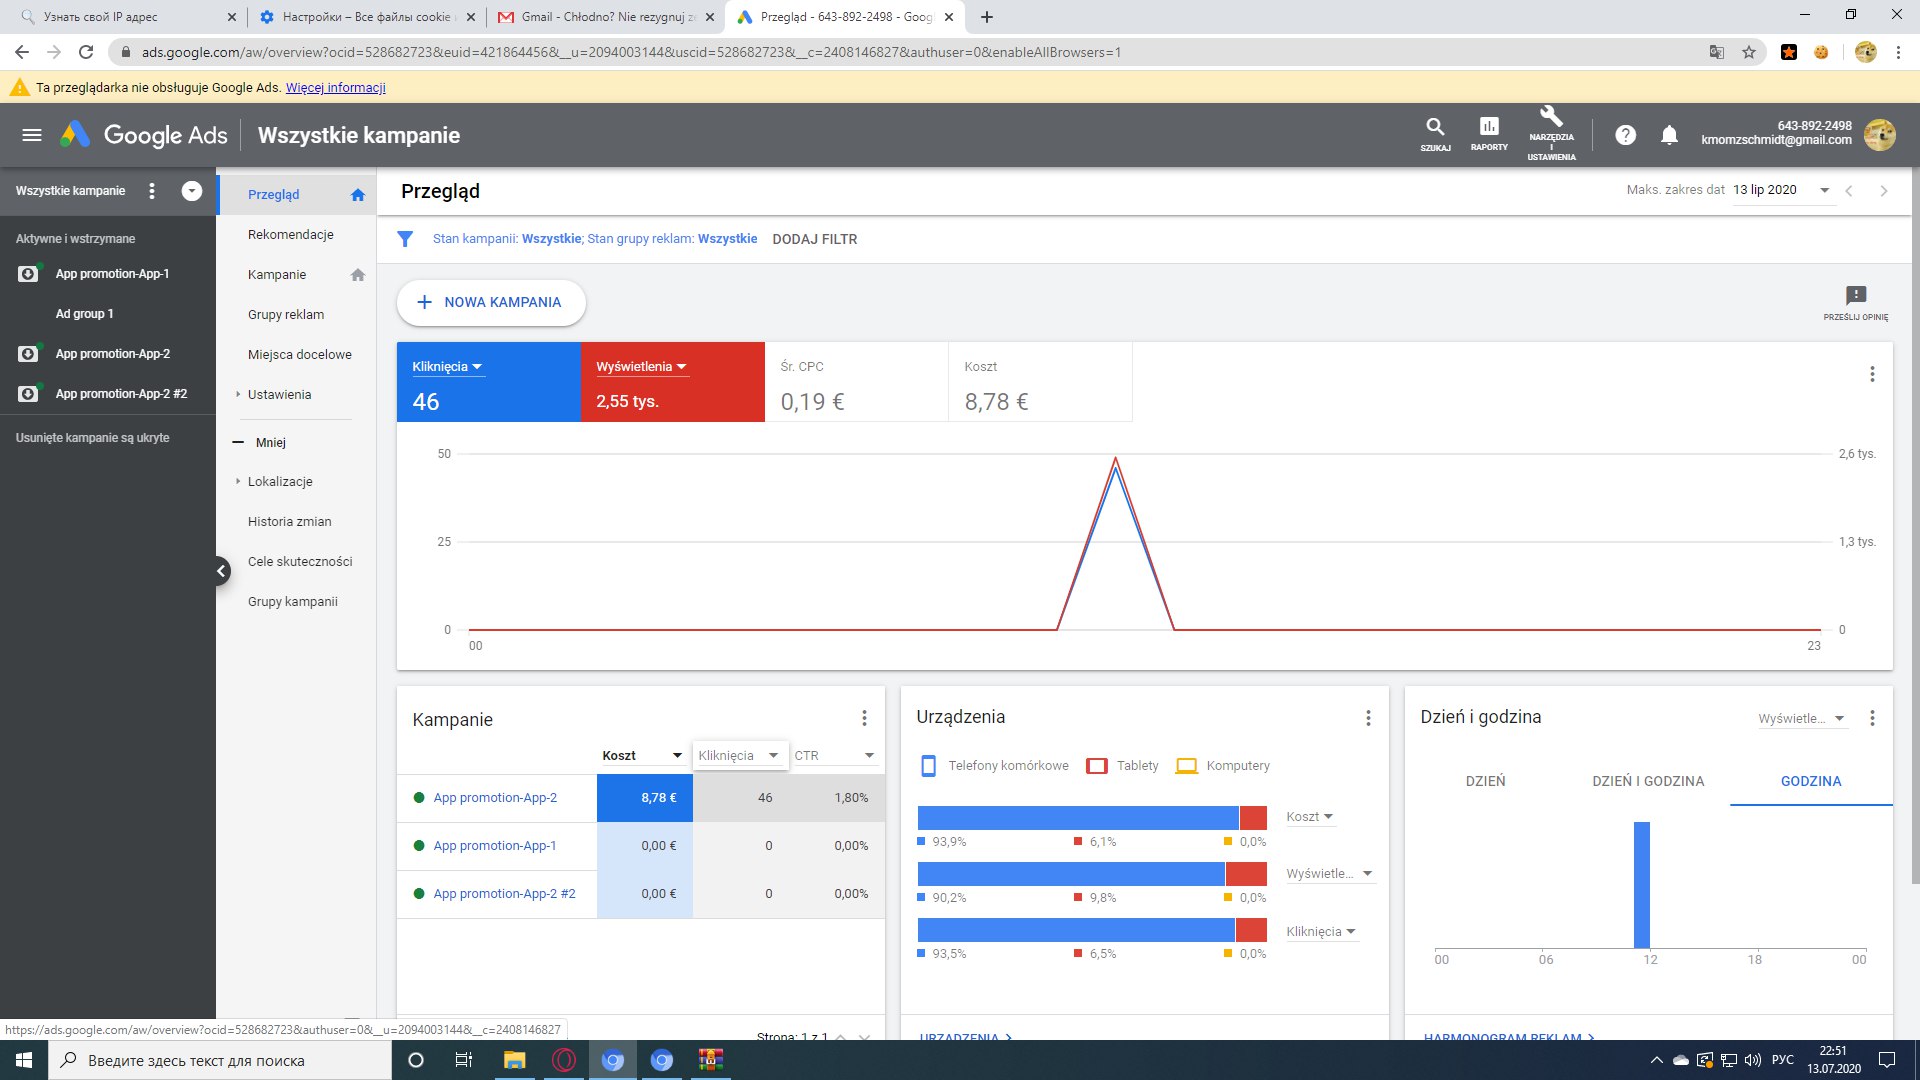Viewport: 1920px width, 1080px height.
Task: Open Grupy kampanii page
Action: coord(293,602)
